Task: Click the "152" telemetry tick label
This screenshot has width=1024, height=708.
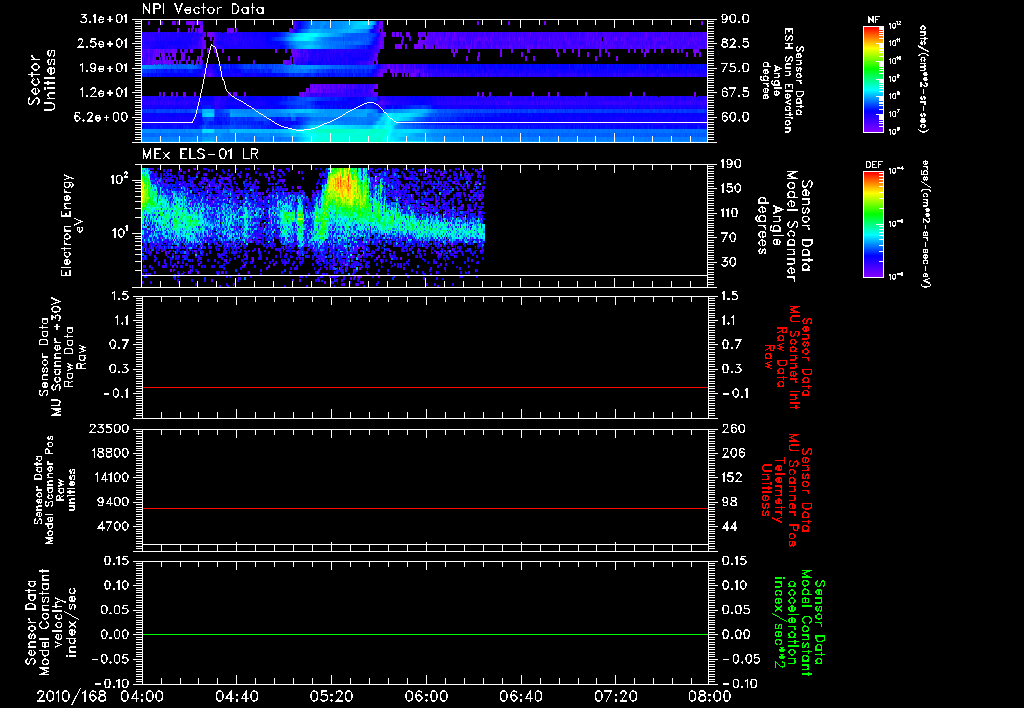Action: point(732,478)
